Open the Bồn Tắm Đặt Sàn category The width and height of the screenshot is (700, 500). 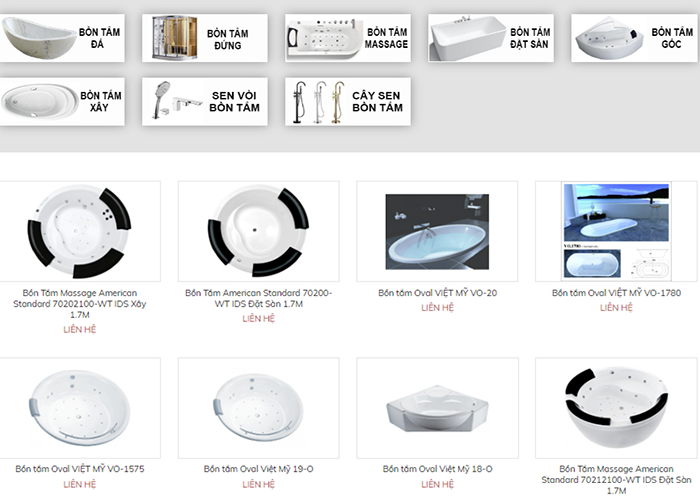(491, 38)
